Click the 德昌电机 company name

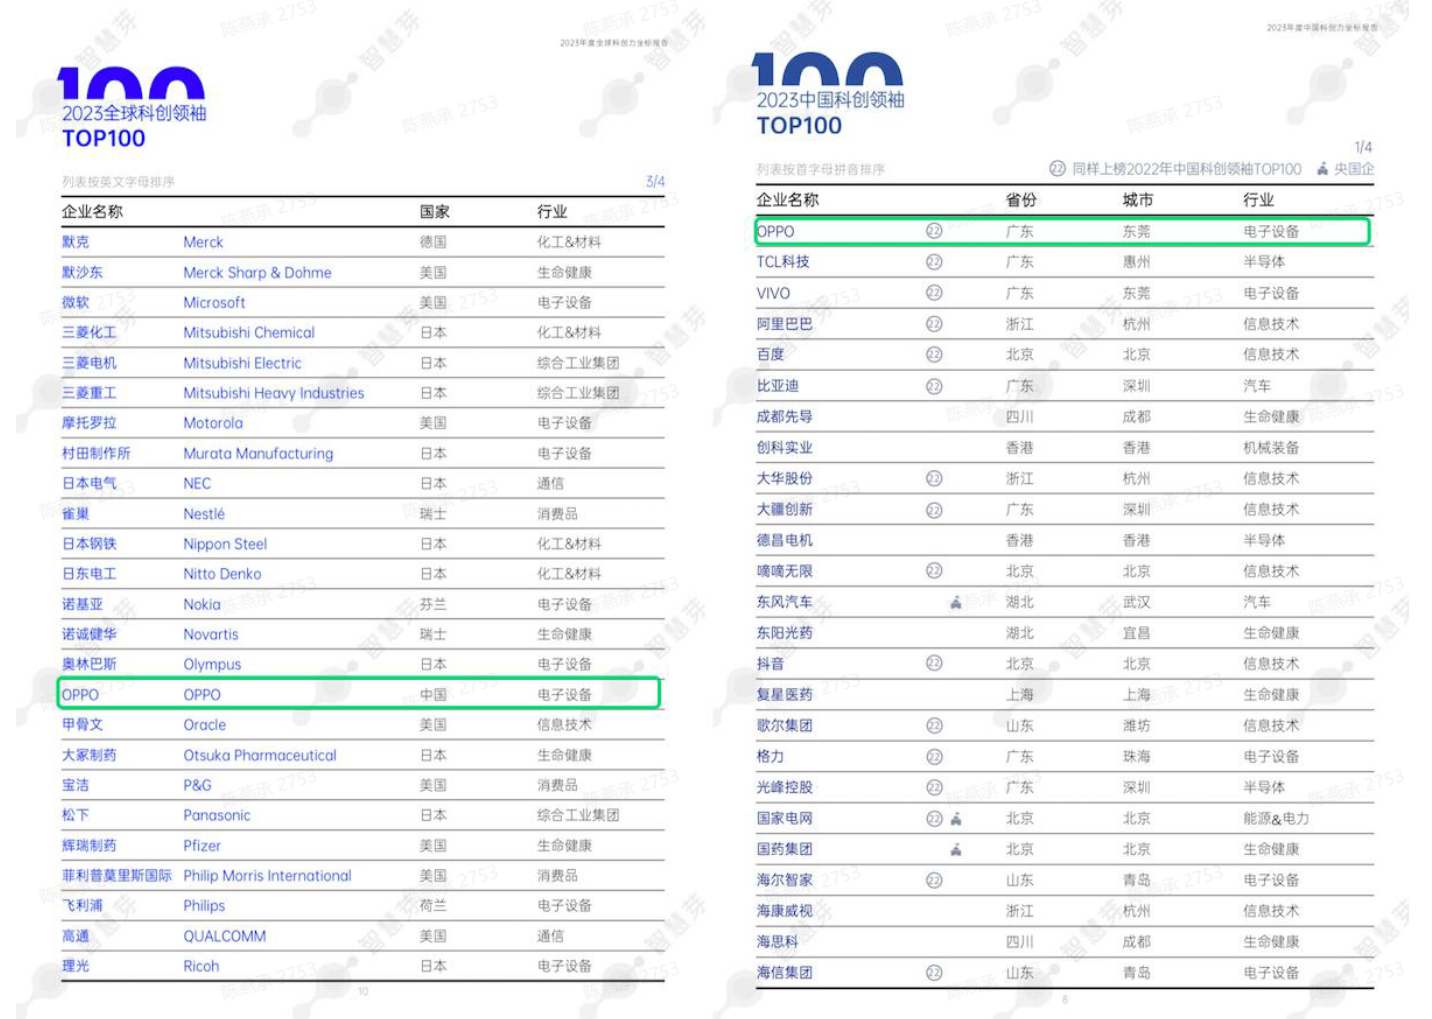point(784,540)
